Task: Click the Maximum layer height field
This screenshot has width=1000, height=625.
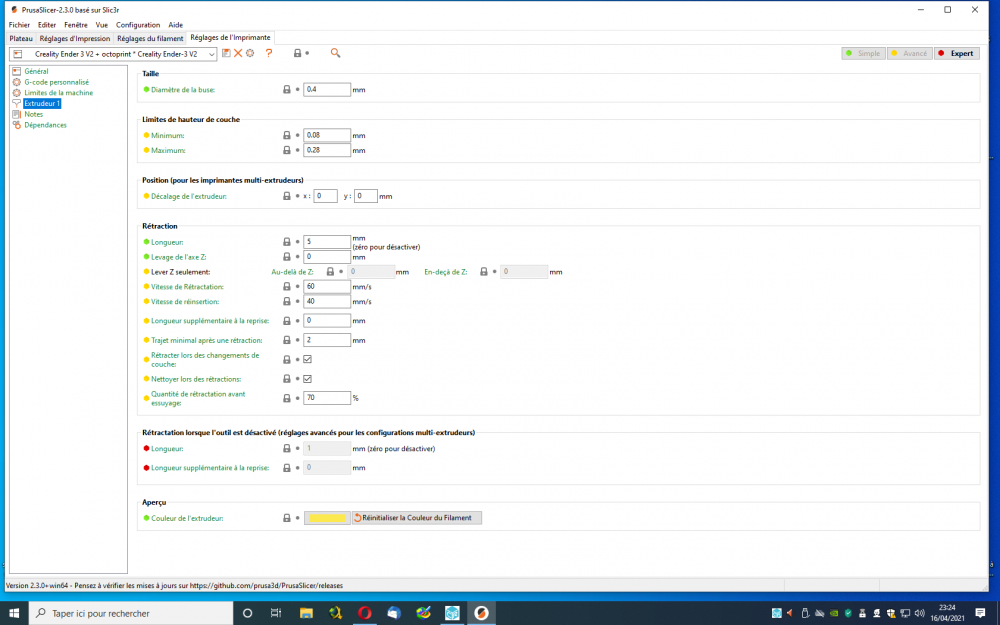Action: [327, 151]
